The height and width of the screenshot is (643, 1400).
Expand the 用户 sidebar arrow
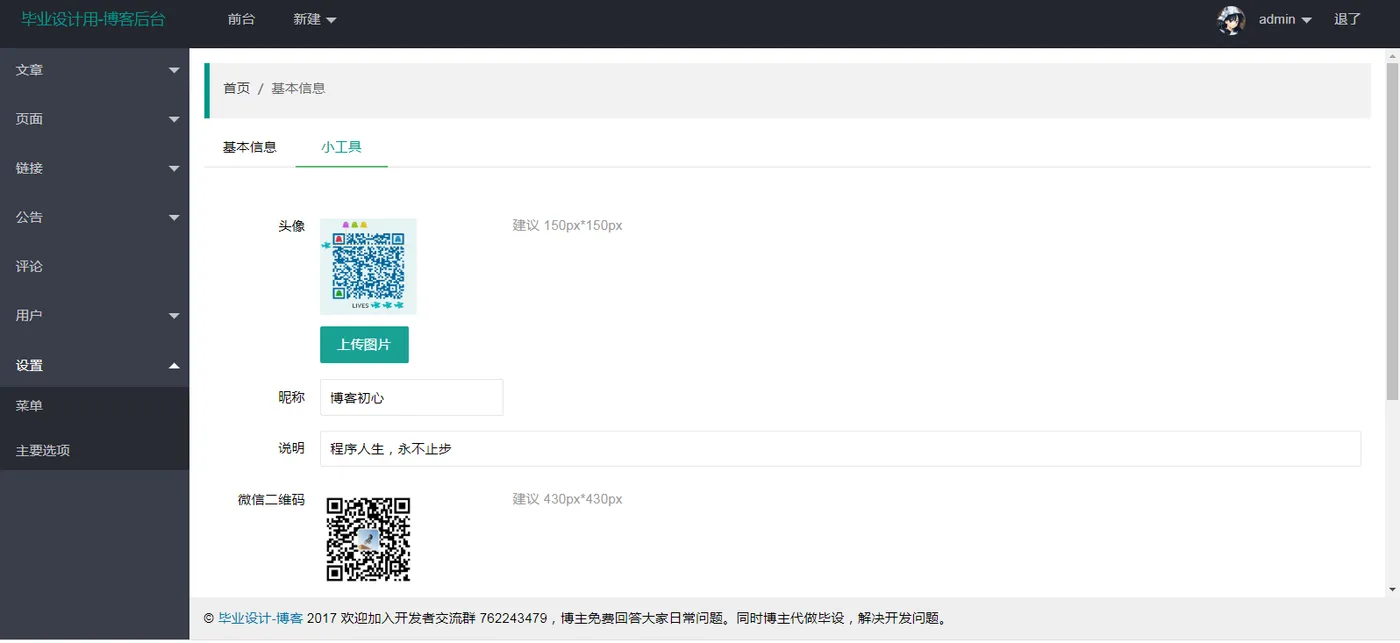pyautogui.click(x=174, y=316)
